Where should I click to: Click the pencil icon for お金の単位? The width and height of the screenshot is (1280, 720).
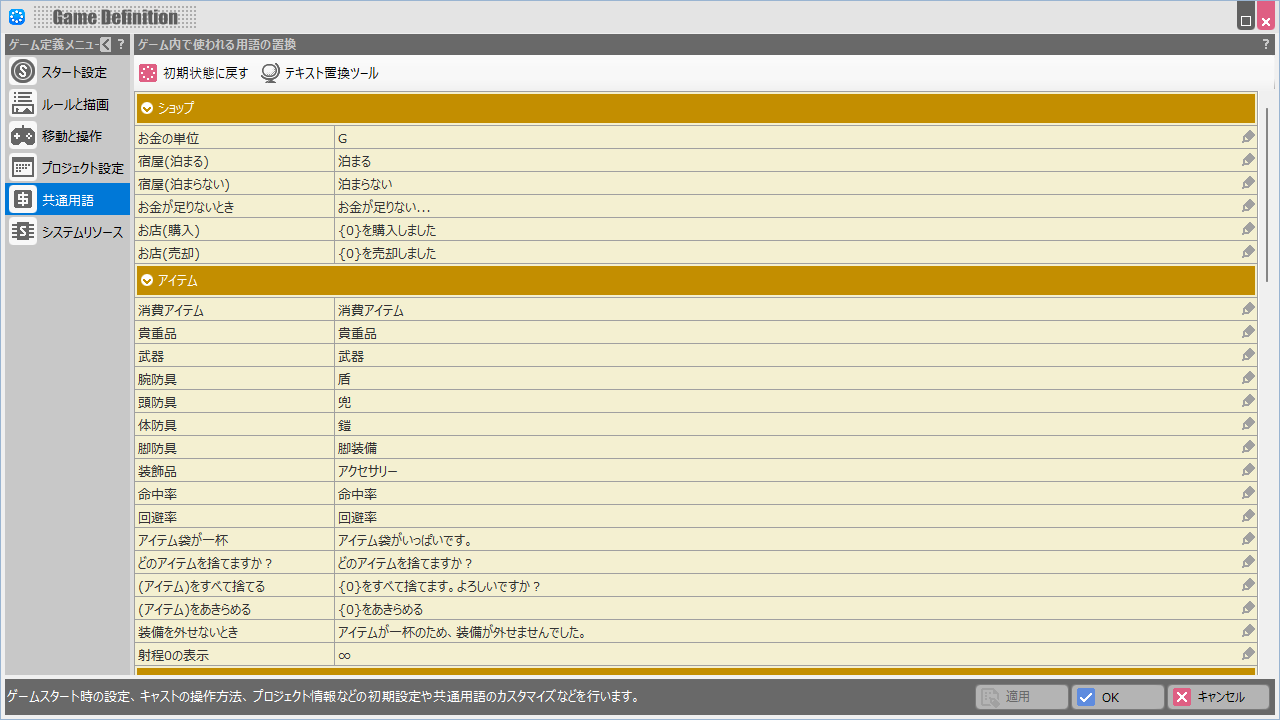1248,137
